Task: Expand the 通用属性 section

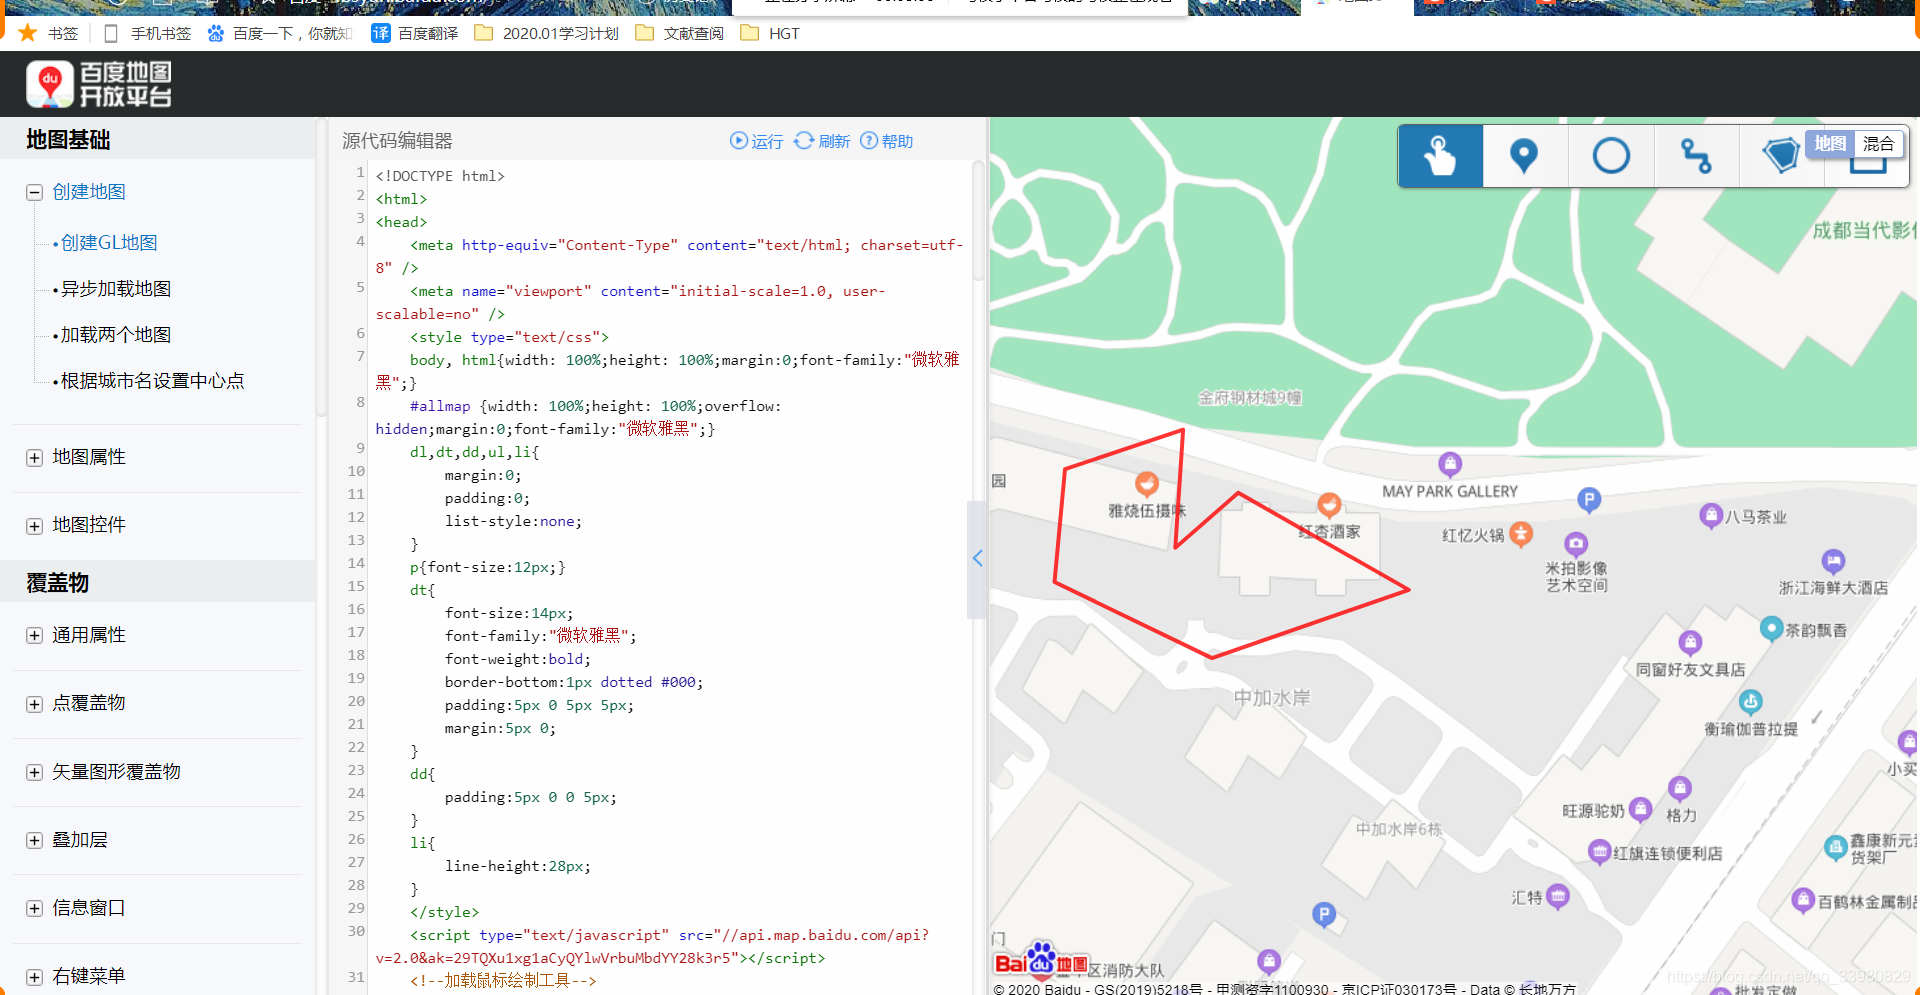Action: point(34,636)
